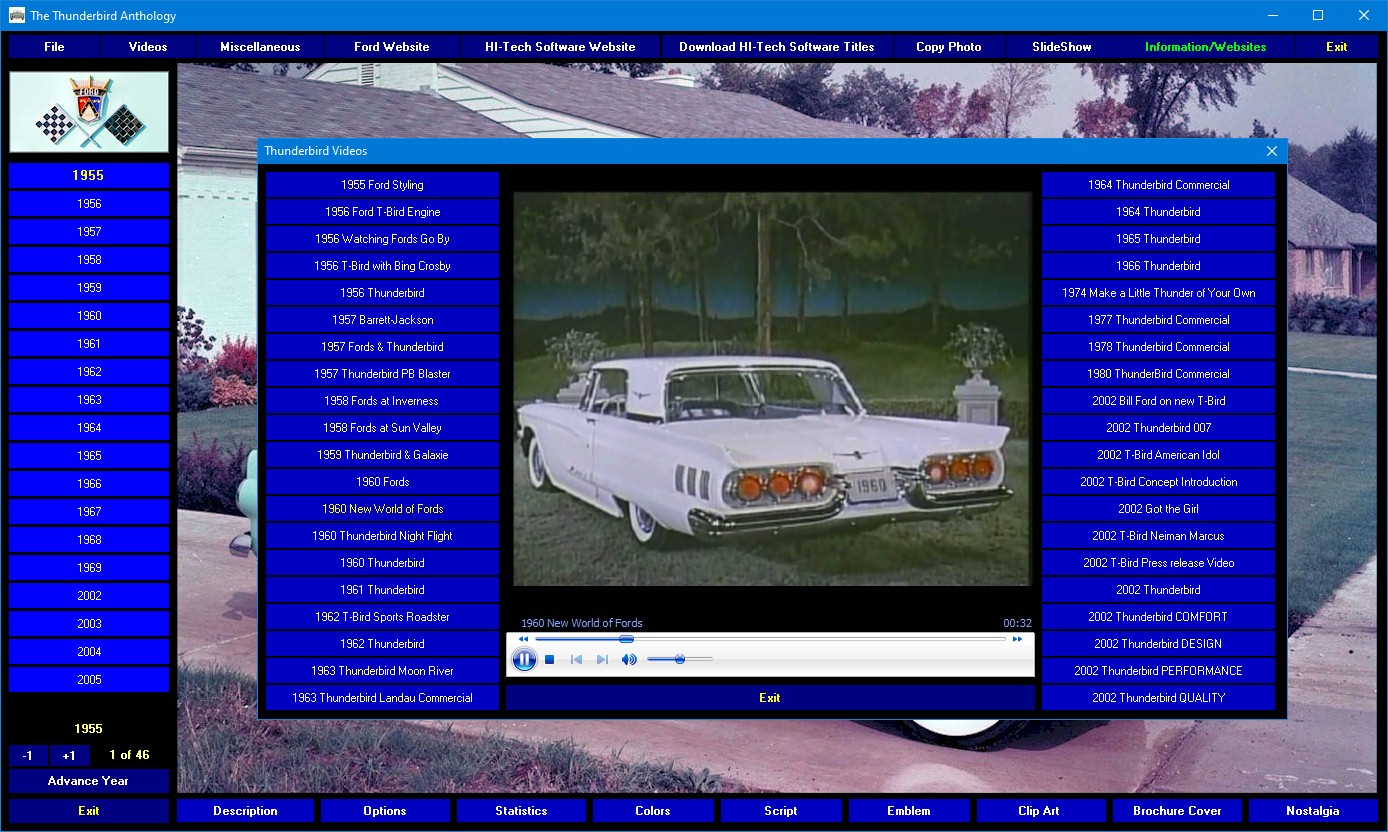Select the 2005 year button
Image resolution: width=1388 pixels, height=832 pixels.
pyautogui.click(x=89, y=679)
